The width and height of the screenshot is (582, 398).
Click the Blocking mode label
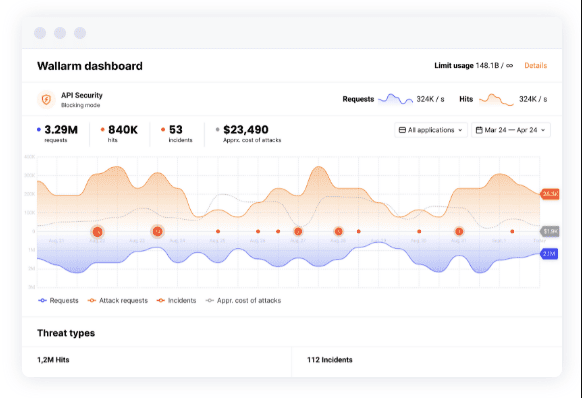pos(81,105)
